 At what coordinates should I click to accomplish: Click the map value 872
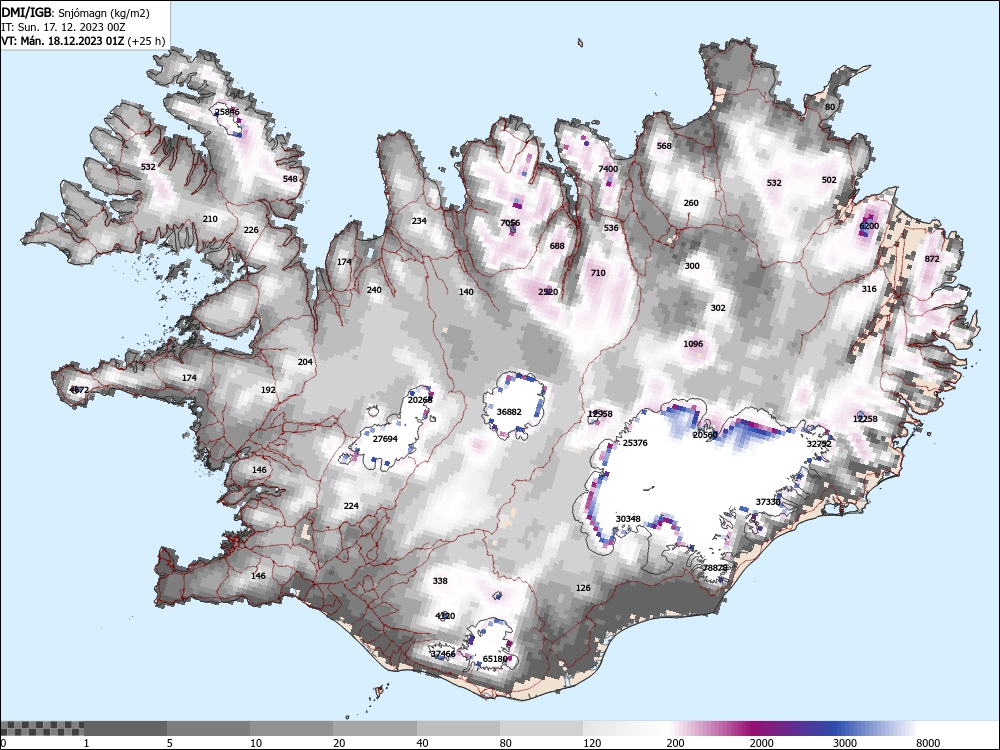932,258
